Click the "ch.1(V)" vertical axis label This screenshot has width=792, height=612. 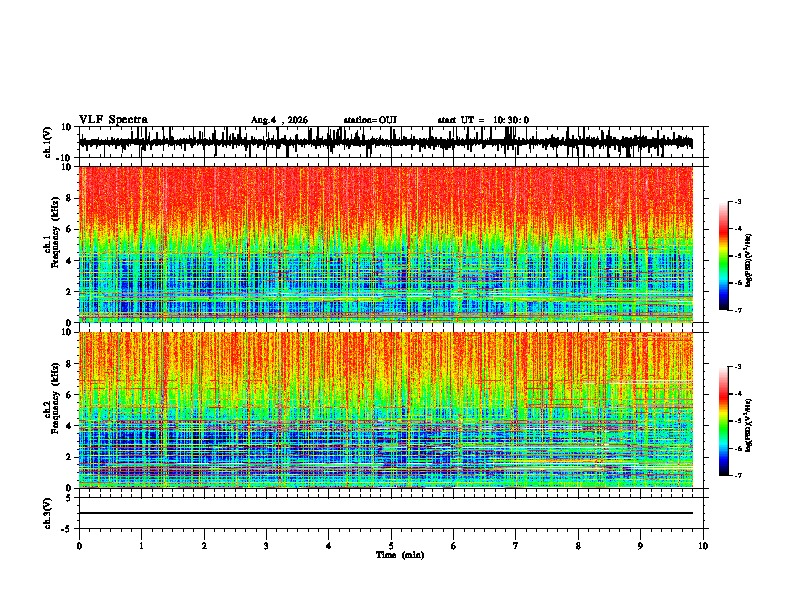(48, 142)
